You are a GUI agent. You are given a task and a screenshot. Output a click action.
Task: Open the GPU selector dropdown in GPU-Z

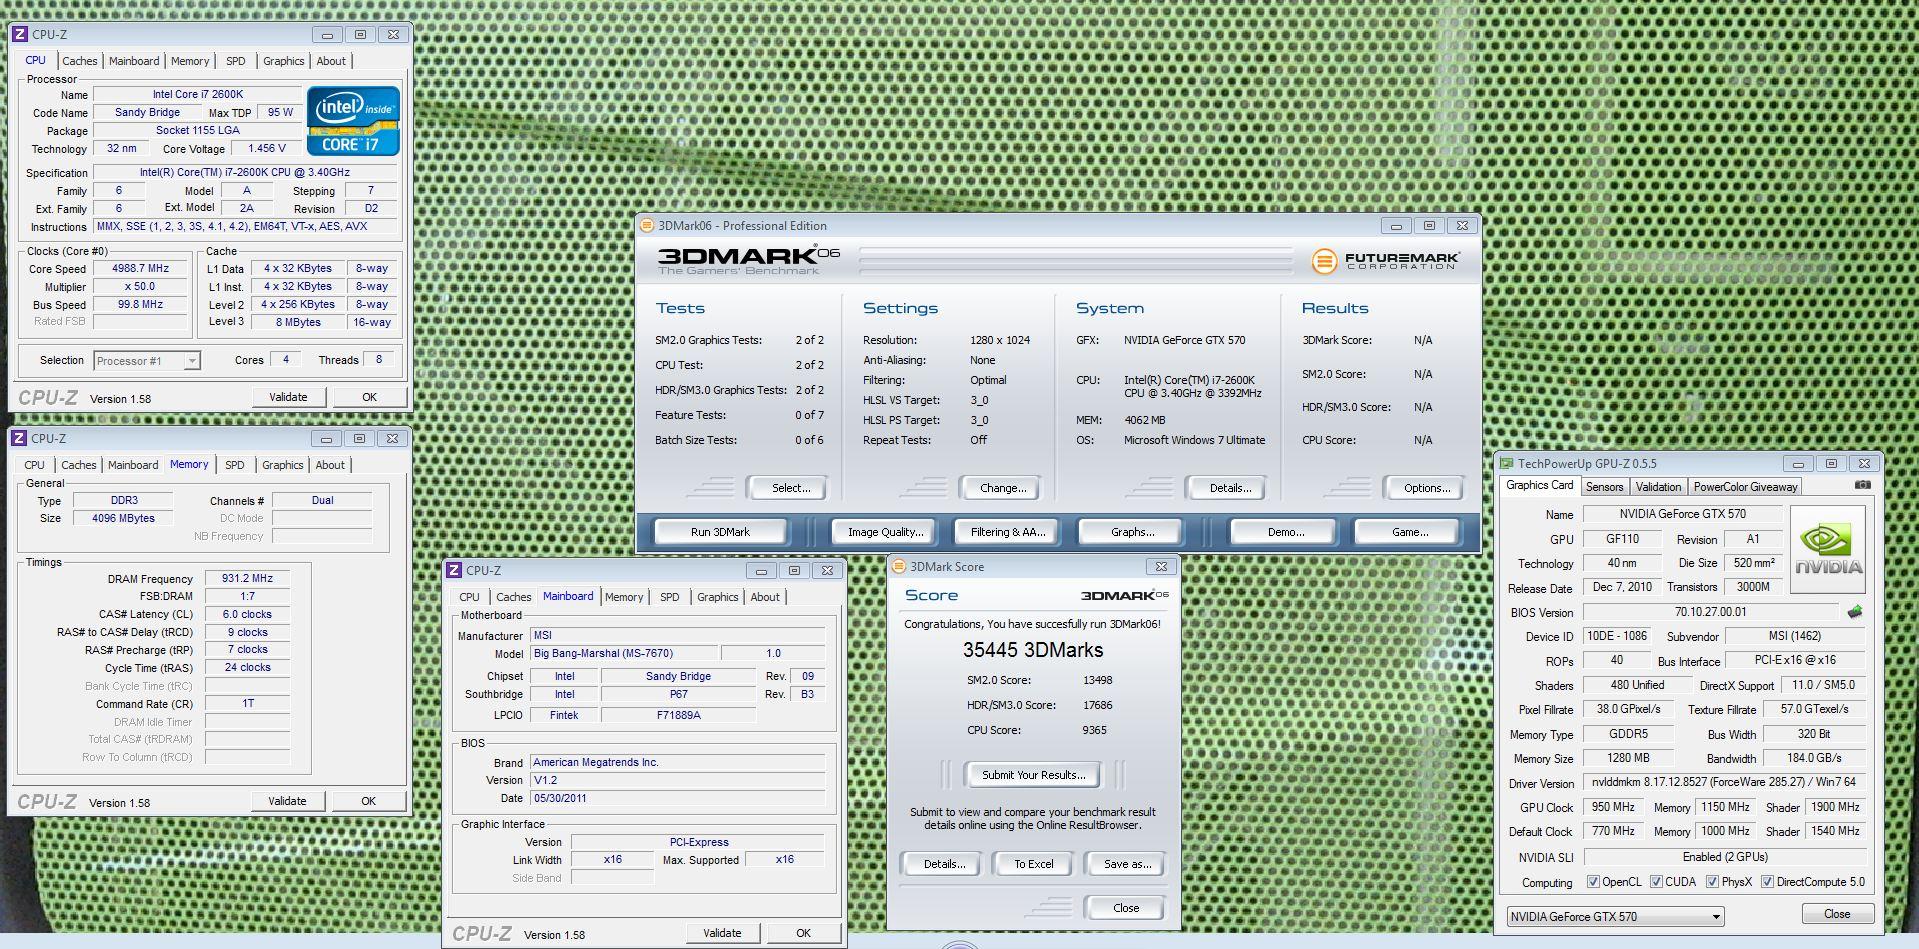pyautogui.click(x=1615, y=917)
